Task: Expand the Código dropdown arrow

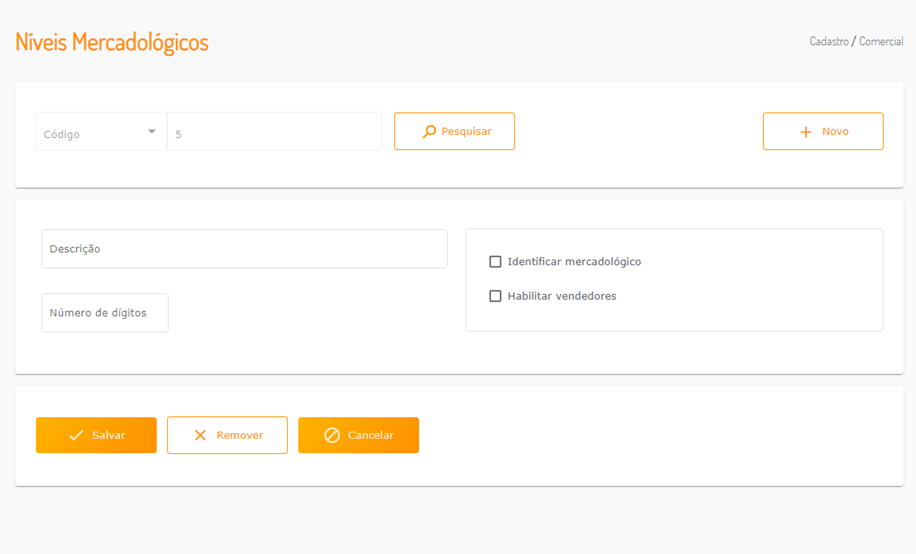Action: [x=152, y=132]
